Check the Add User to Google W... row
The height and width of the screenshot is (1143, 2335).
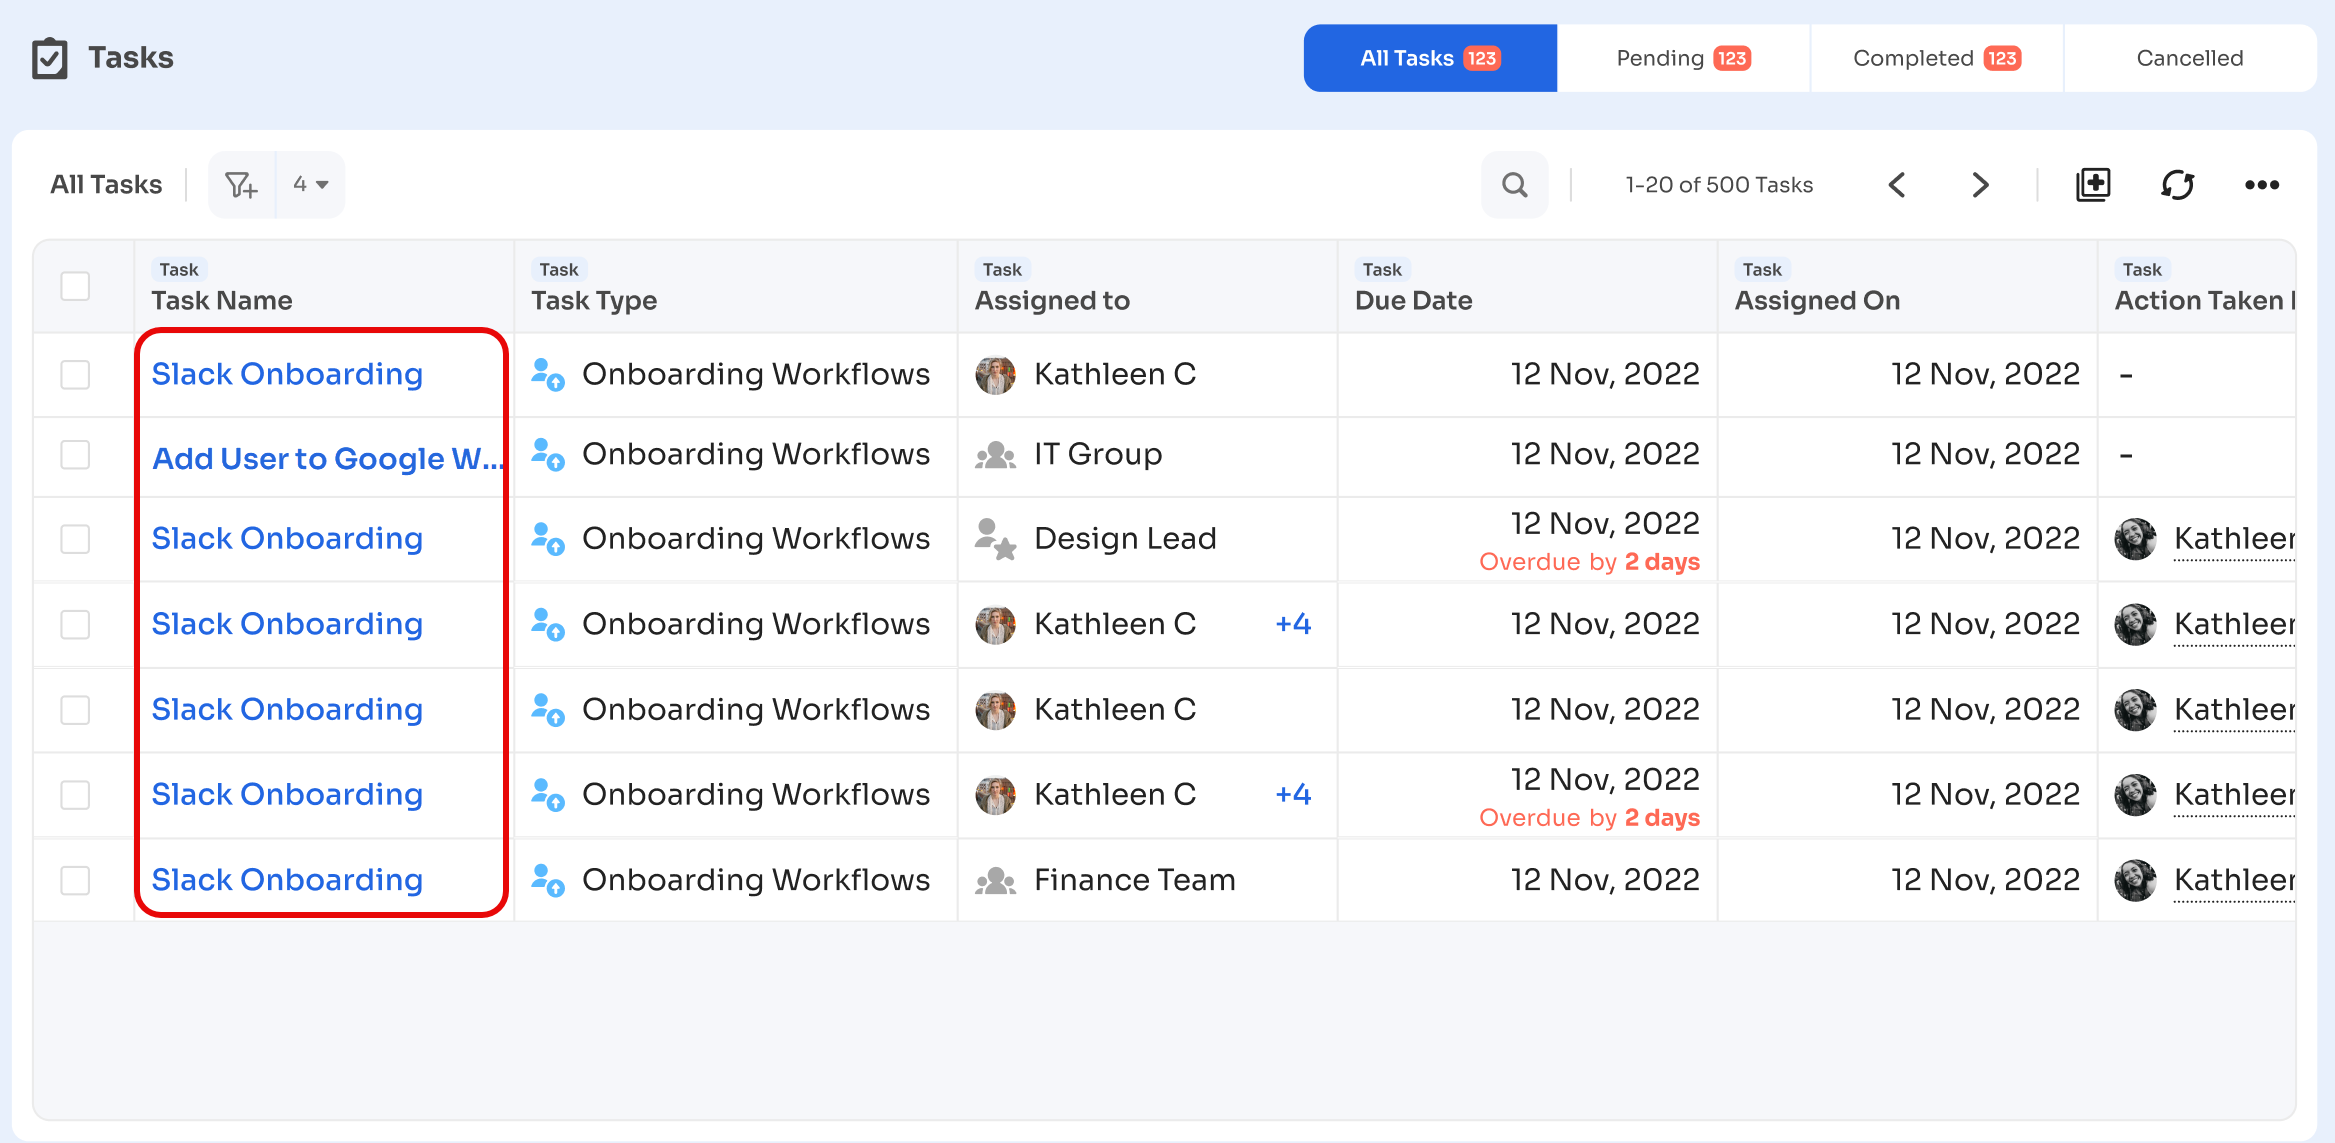coord(75,455)
